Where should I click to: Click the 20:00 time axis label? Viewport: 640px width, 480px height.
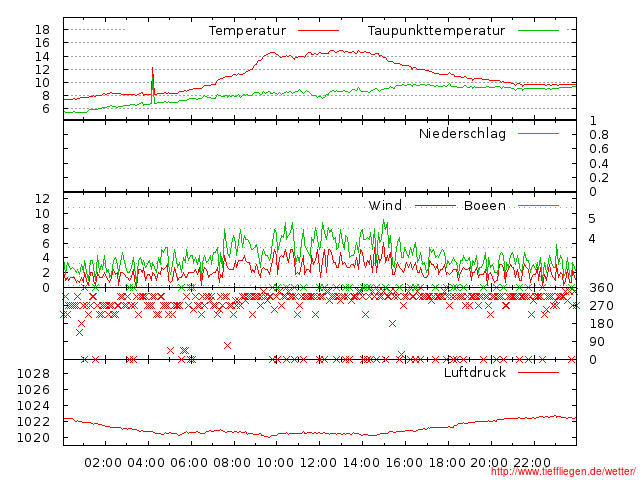[x=489, y=463]
